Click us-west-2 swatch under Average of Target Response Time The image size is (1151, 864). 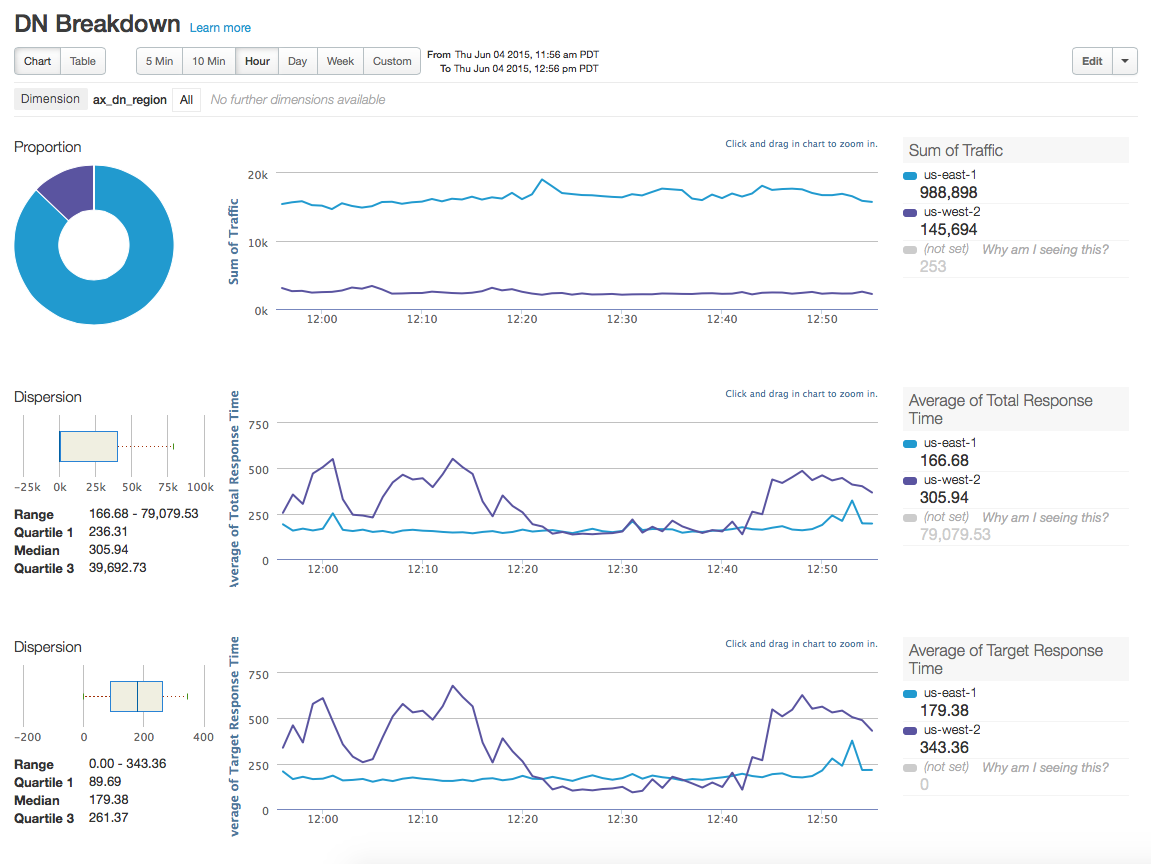pos(910,730)
